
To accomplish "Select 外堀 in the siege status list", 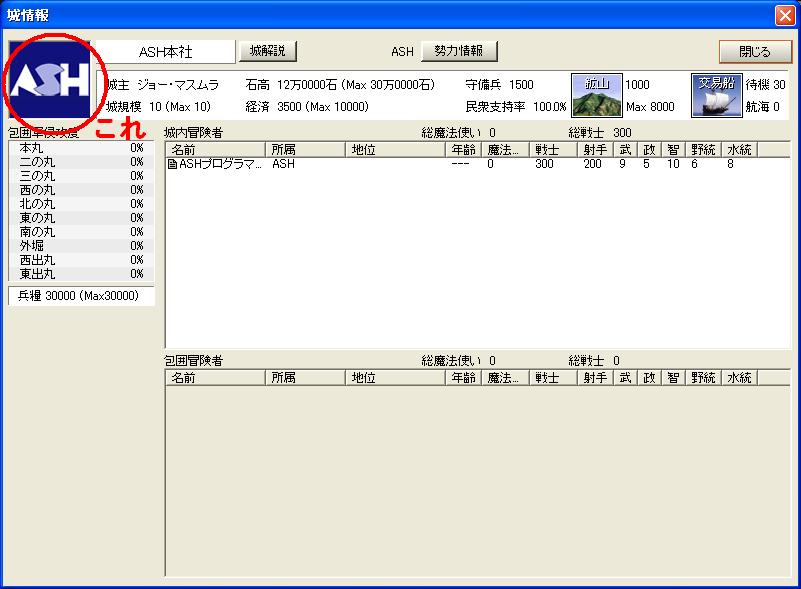I will click(80, 246).
